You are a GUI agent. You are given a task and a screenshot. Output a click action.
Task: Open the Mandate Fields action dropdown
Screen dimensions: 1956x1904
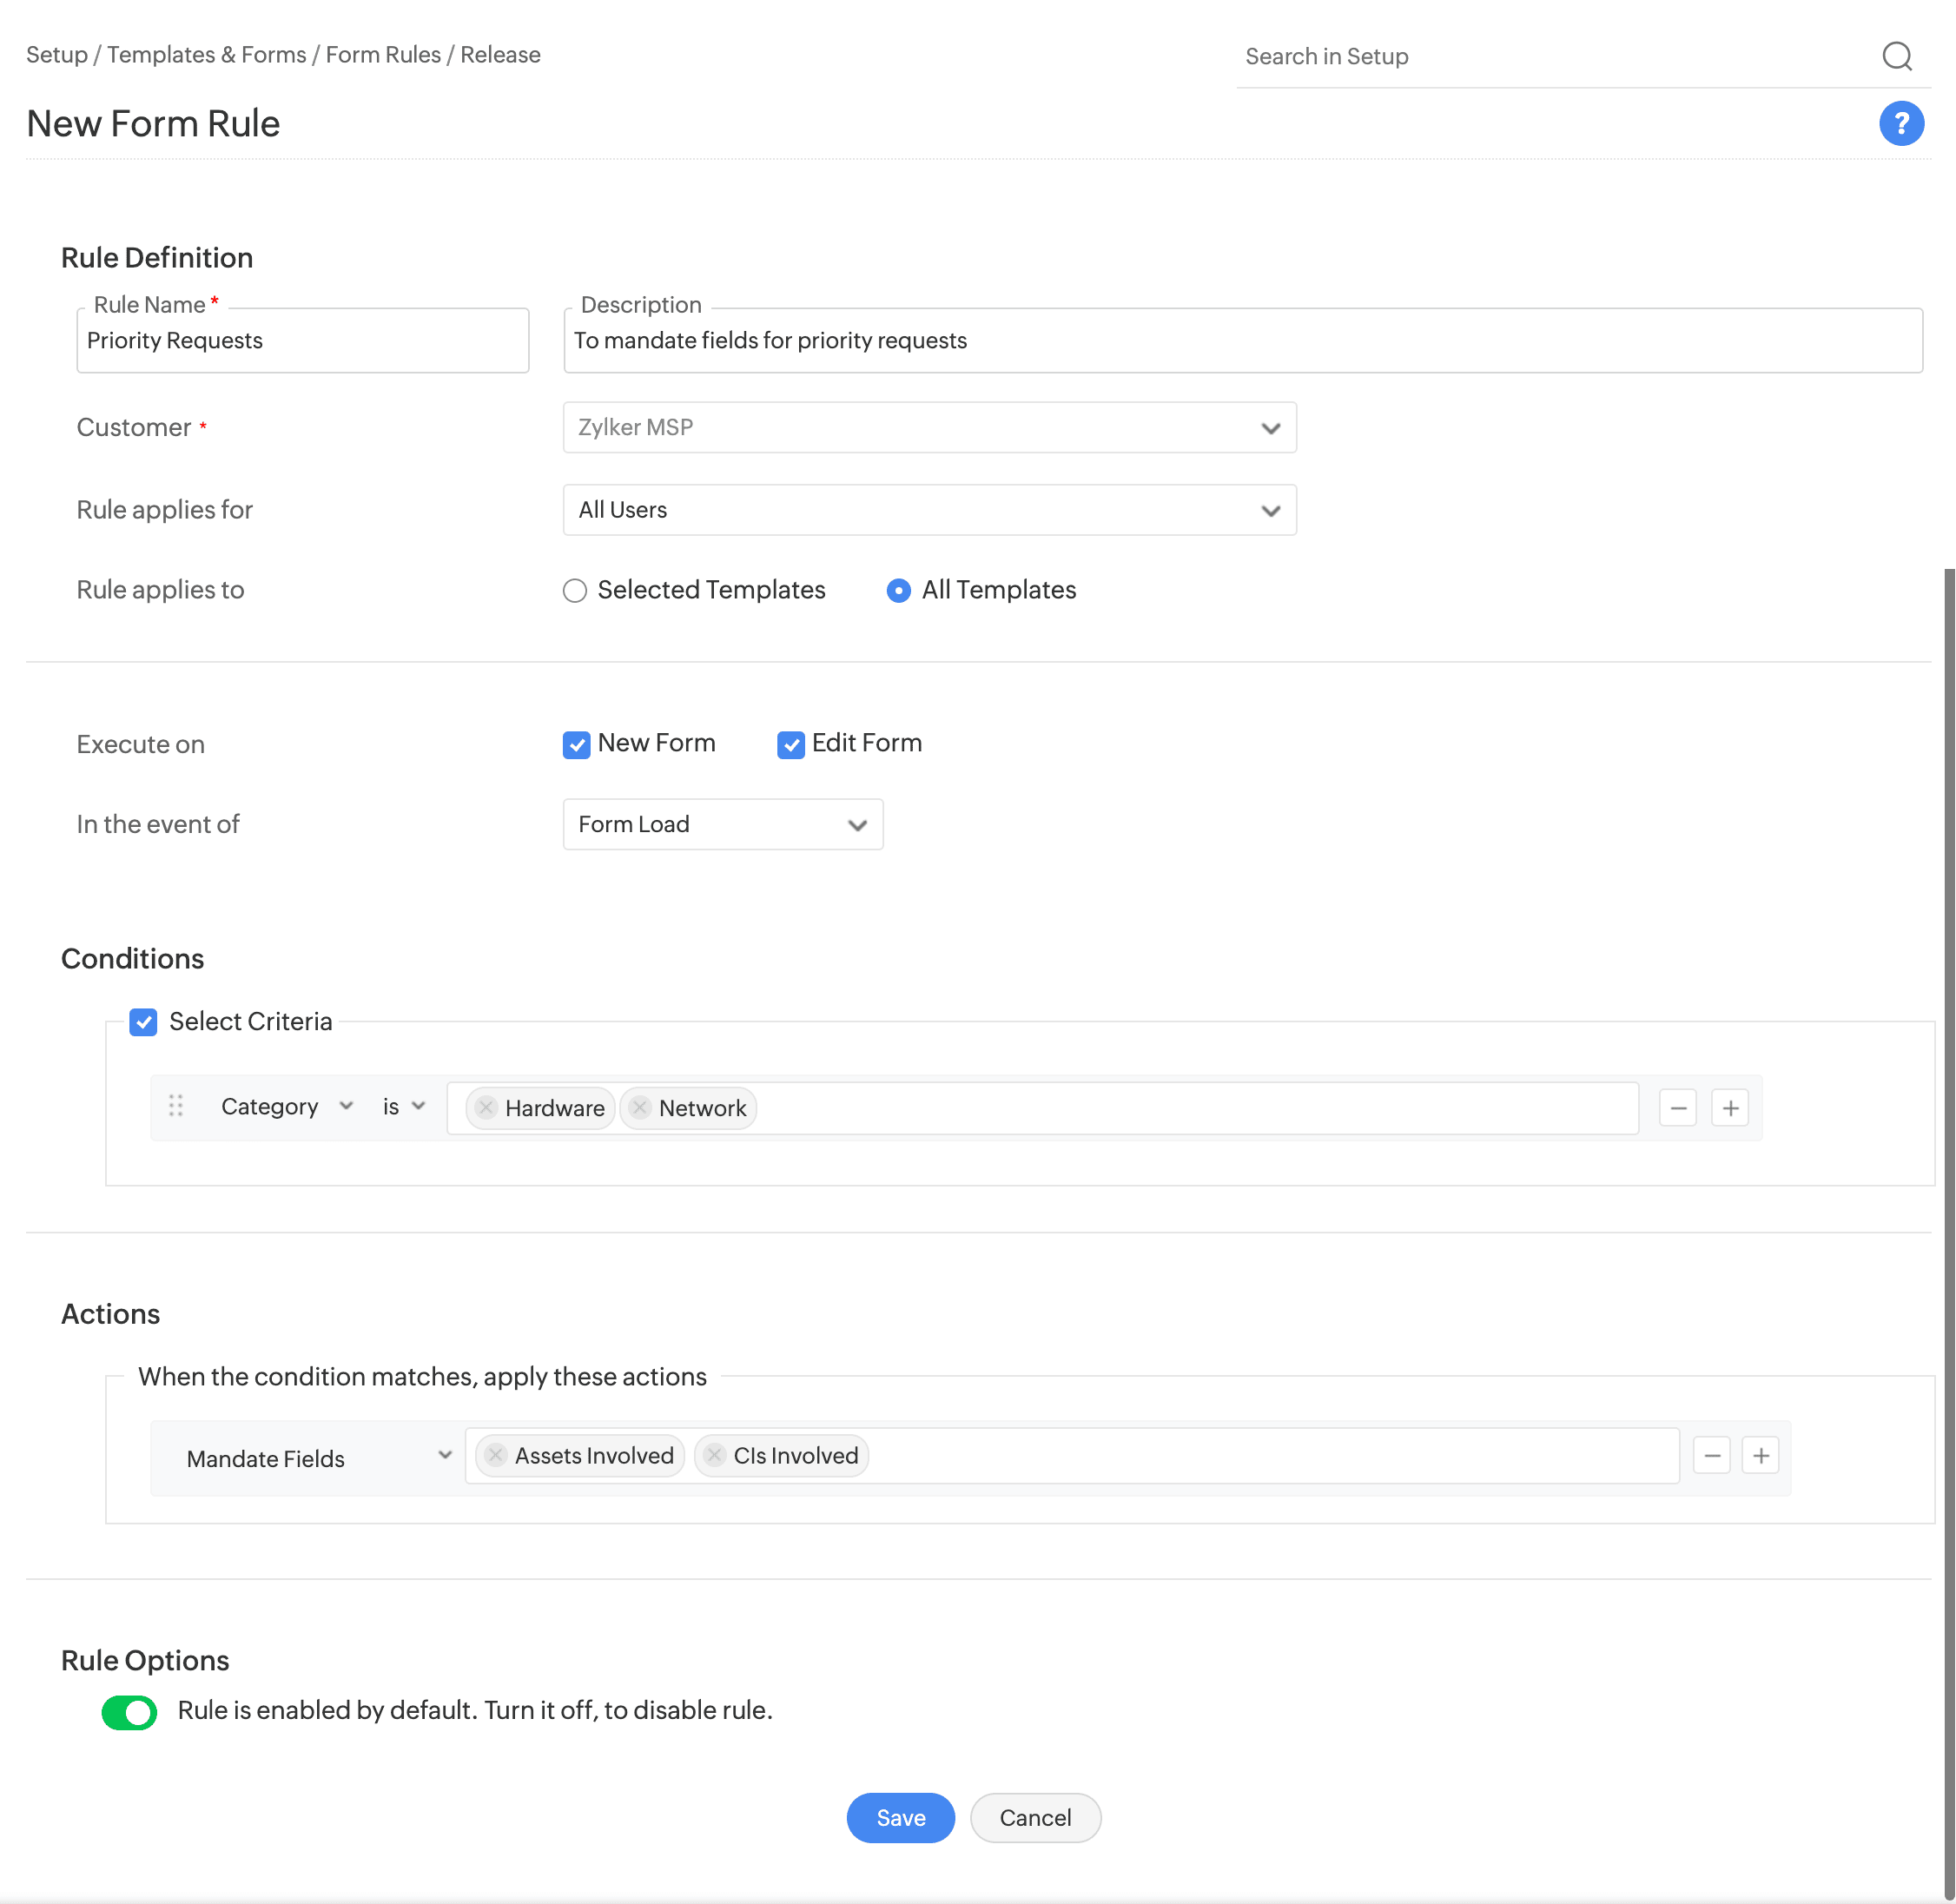[317, 1458]
